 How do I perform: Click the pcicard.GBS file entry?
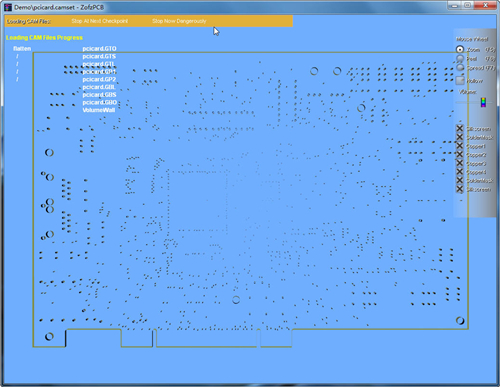pyautogui.click(x=99, y=95)
